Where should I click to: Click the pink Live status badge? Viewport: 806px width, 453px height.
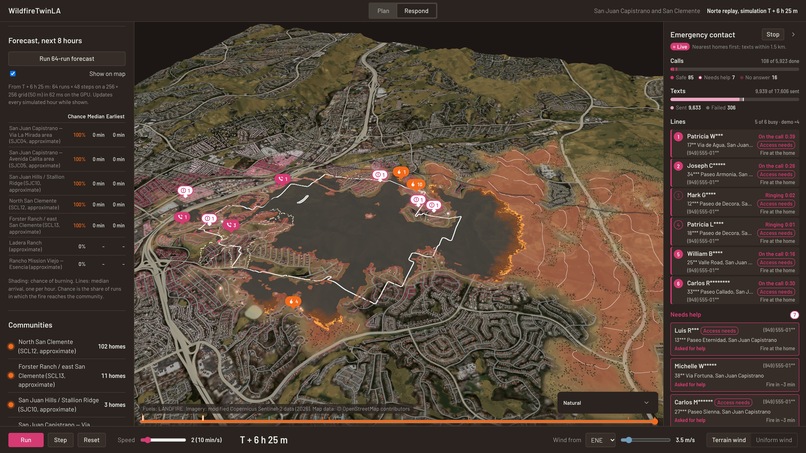click(680, 47)
